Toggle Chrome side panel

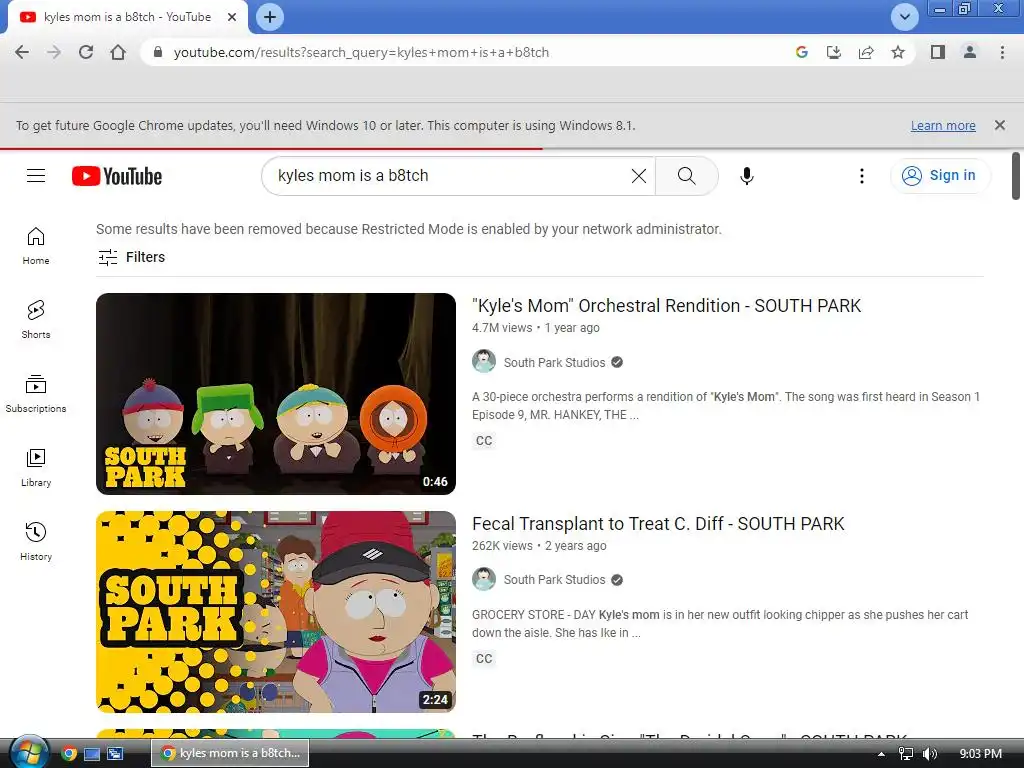[938, 52]
